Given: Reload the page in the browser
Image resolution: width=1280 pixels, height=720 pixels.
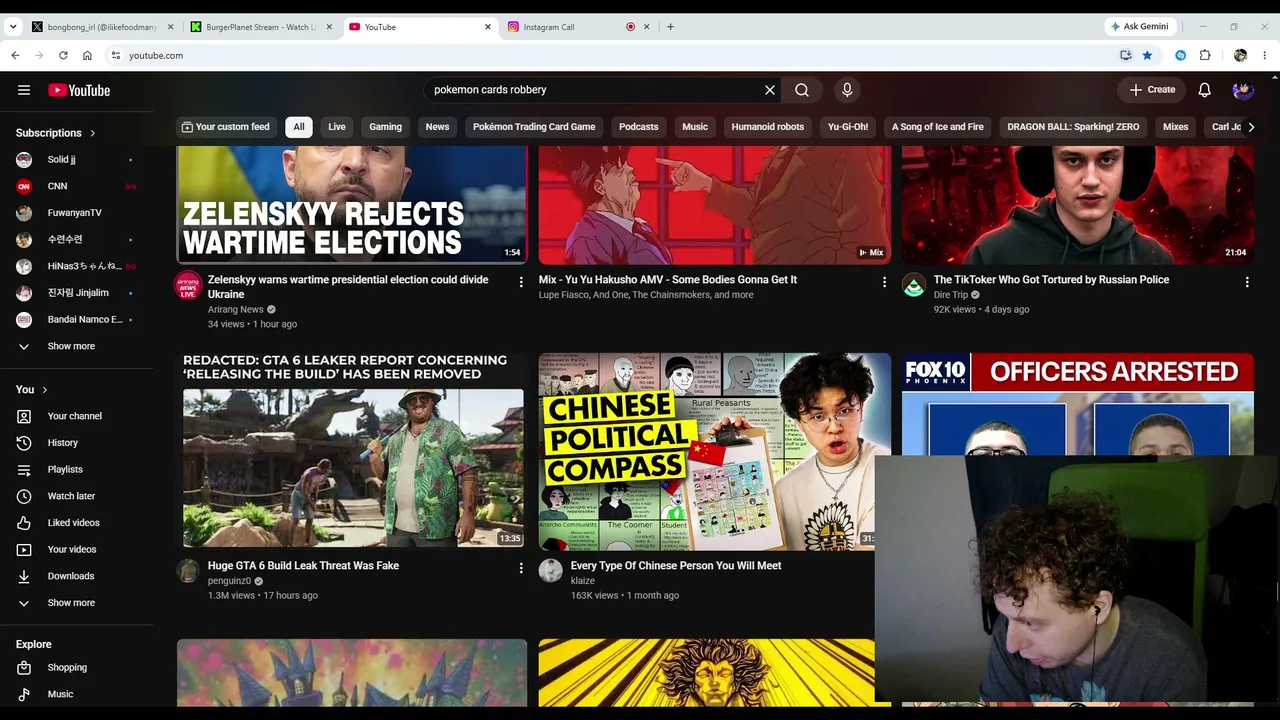Looking at the screenshot, I should pos(63,56).
